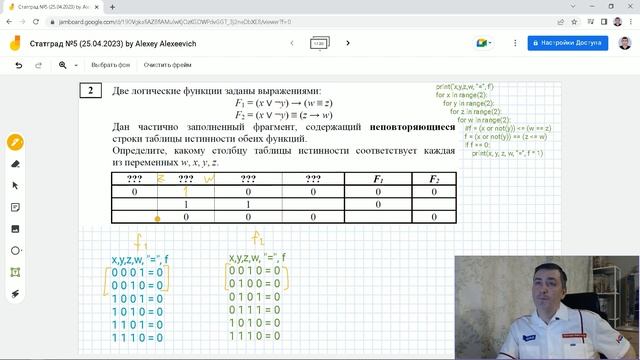The width and height of the screenshot is (640, 360).
Task: Undo the last action
Action: point(19,65)
